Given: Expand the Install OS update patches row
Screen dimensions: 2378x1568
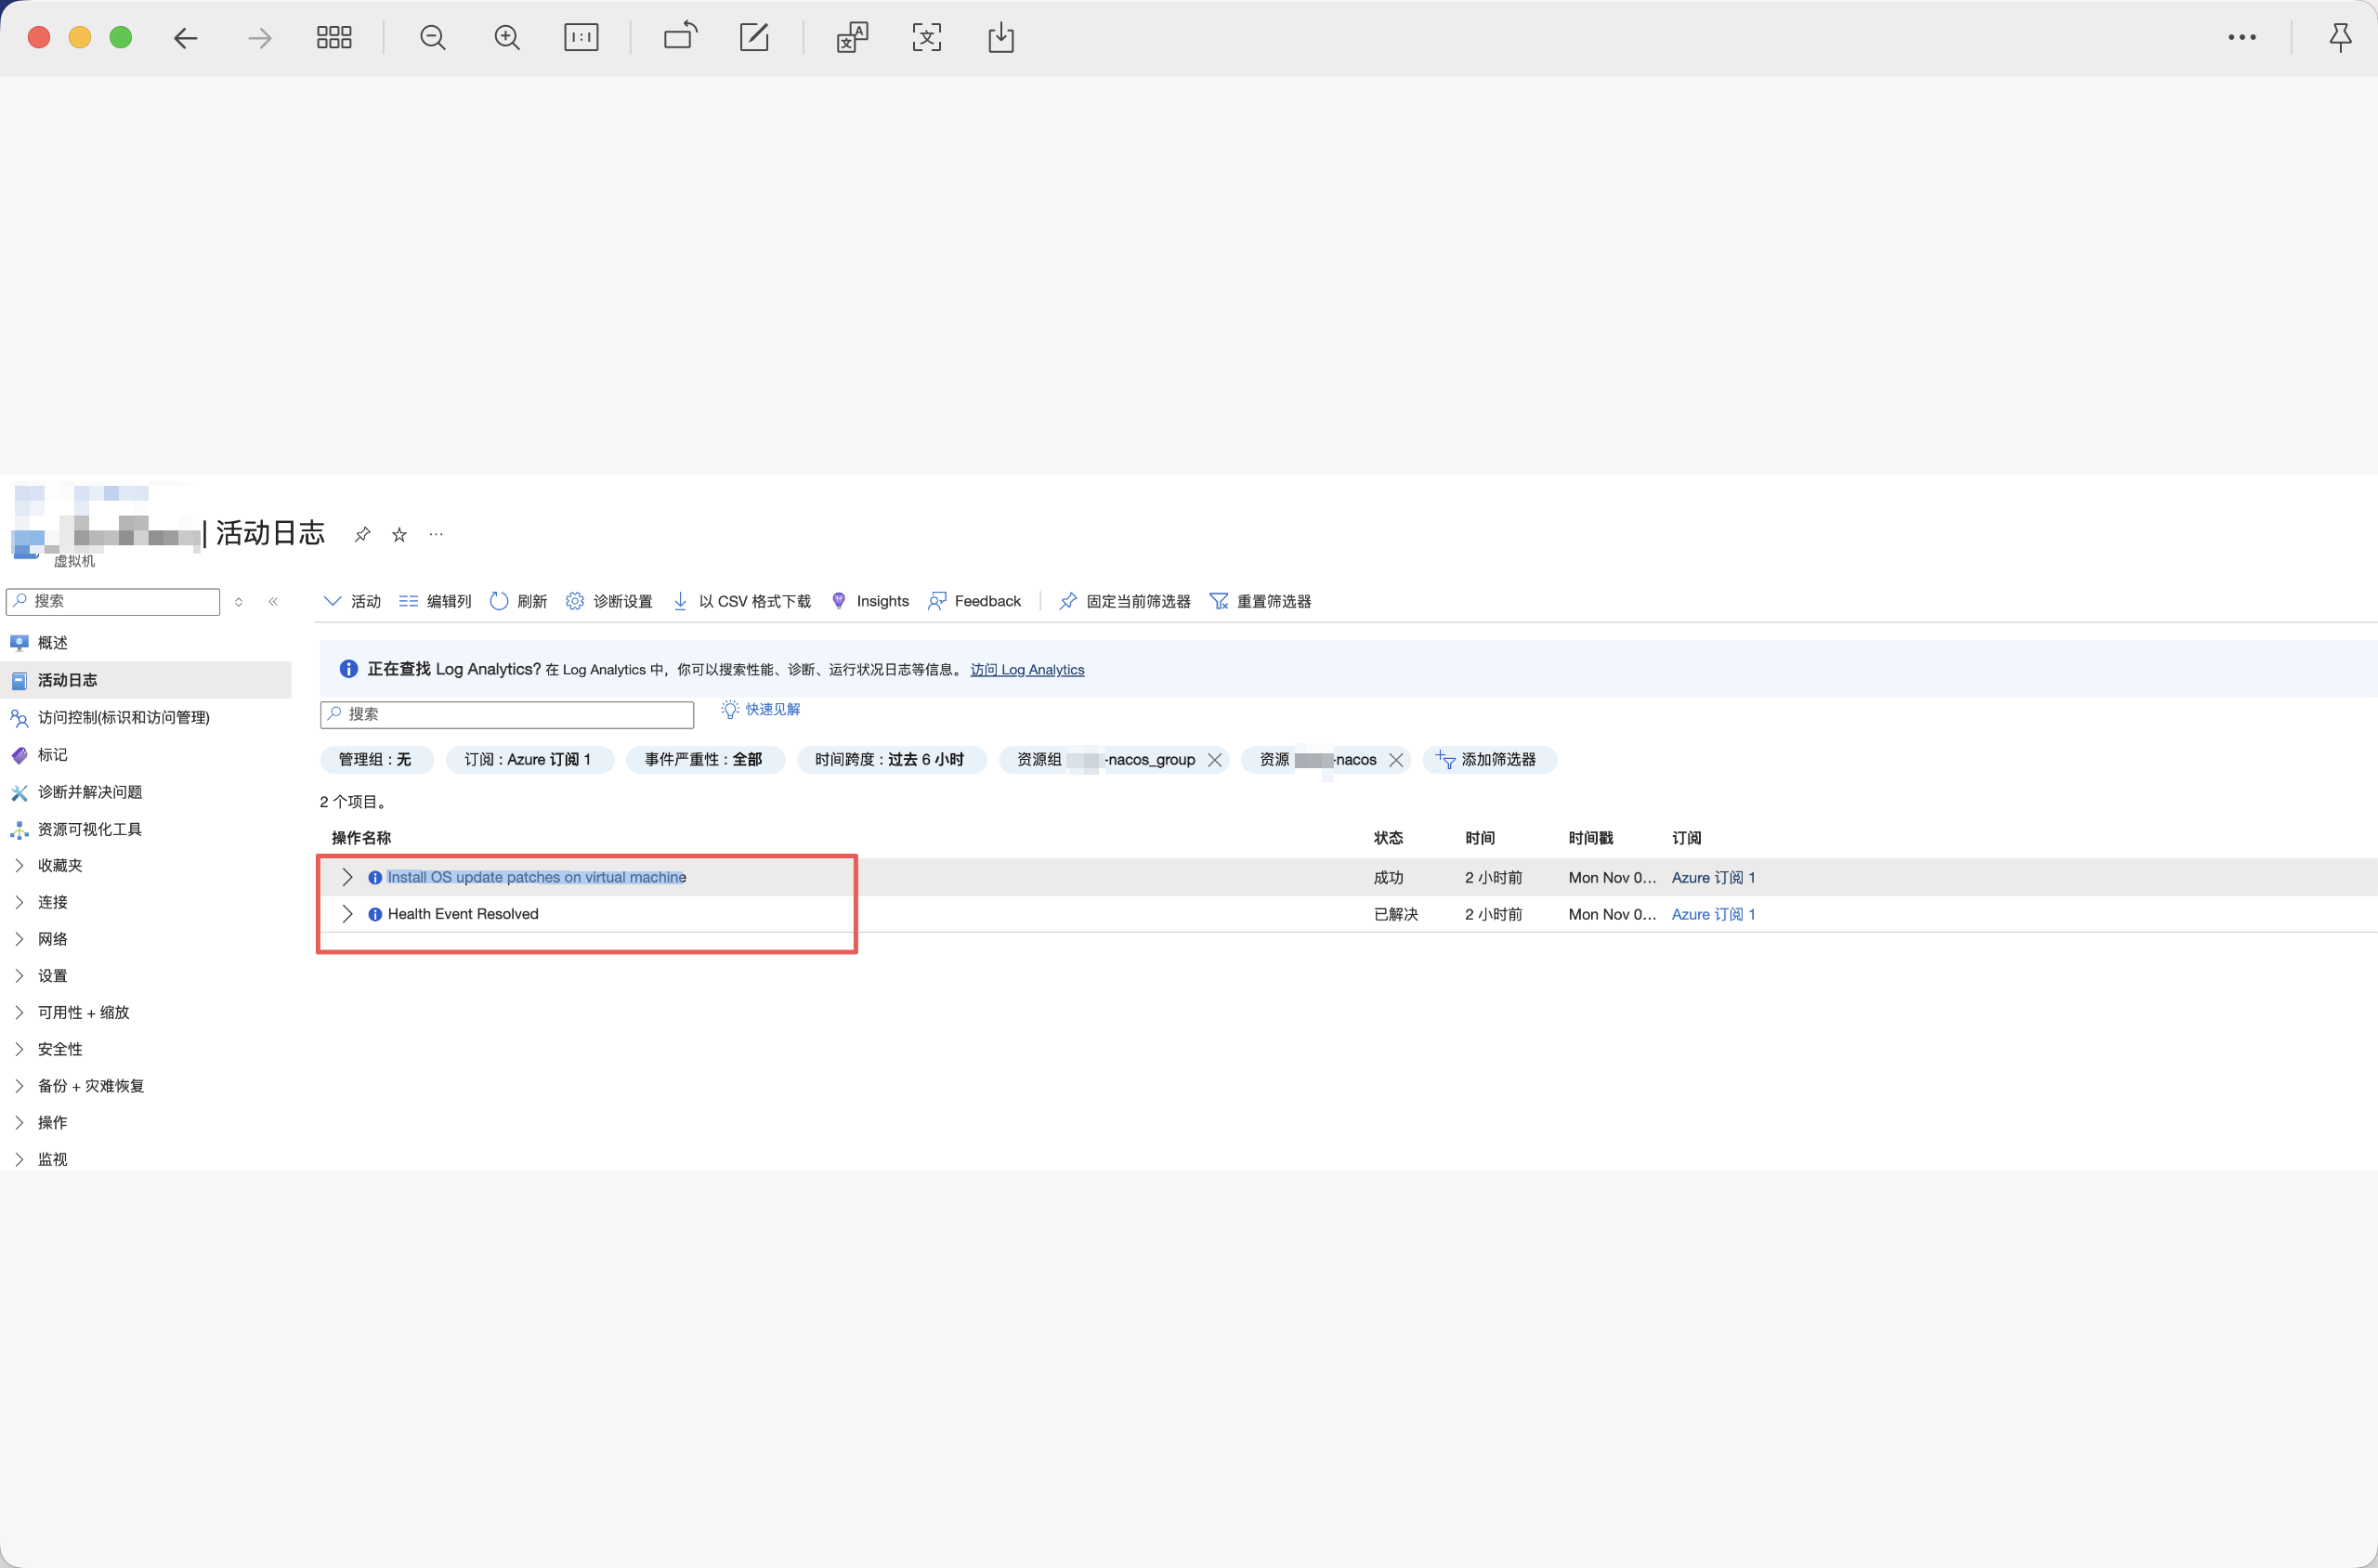Looking at the screenshot, I should [x=347, y=877].
